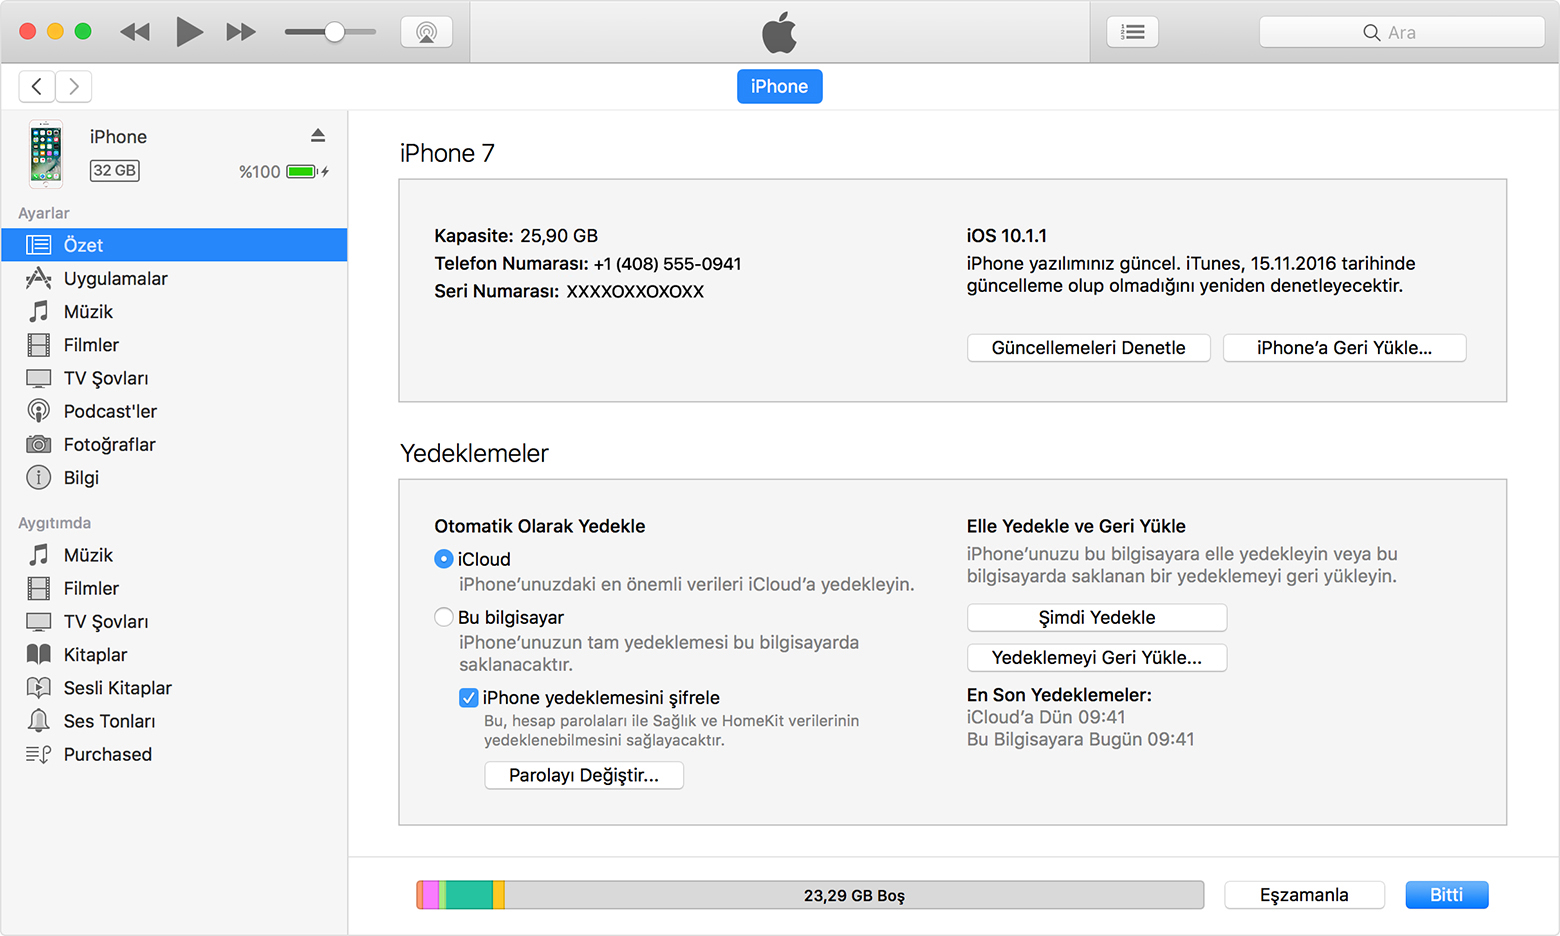Select the Bu bilgisayar radio button
This screenshot has width=1560, height=936.
(x=444, y=617)
